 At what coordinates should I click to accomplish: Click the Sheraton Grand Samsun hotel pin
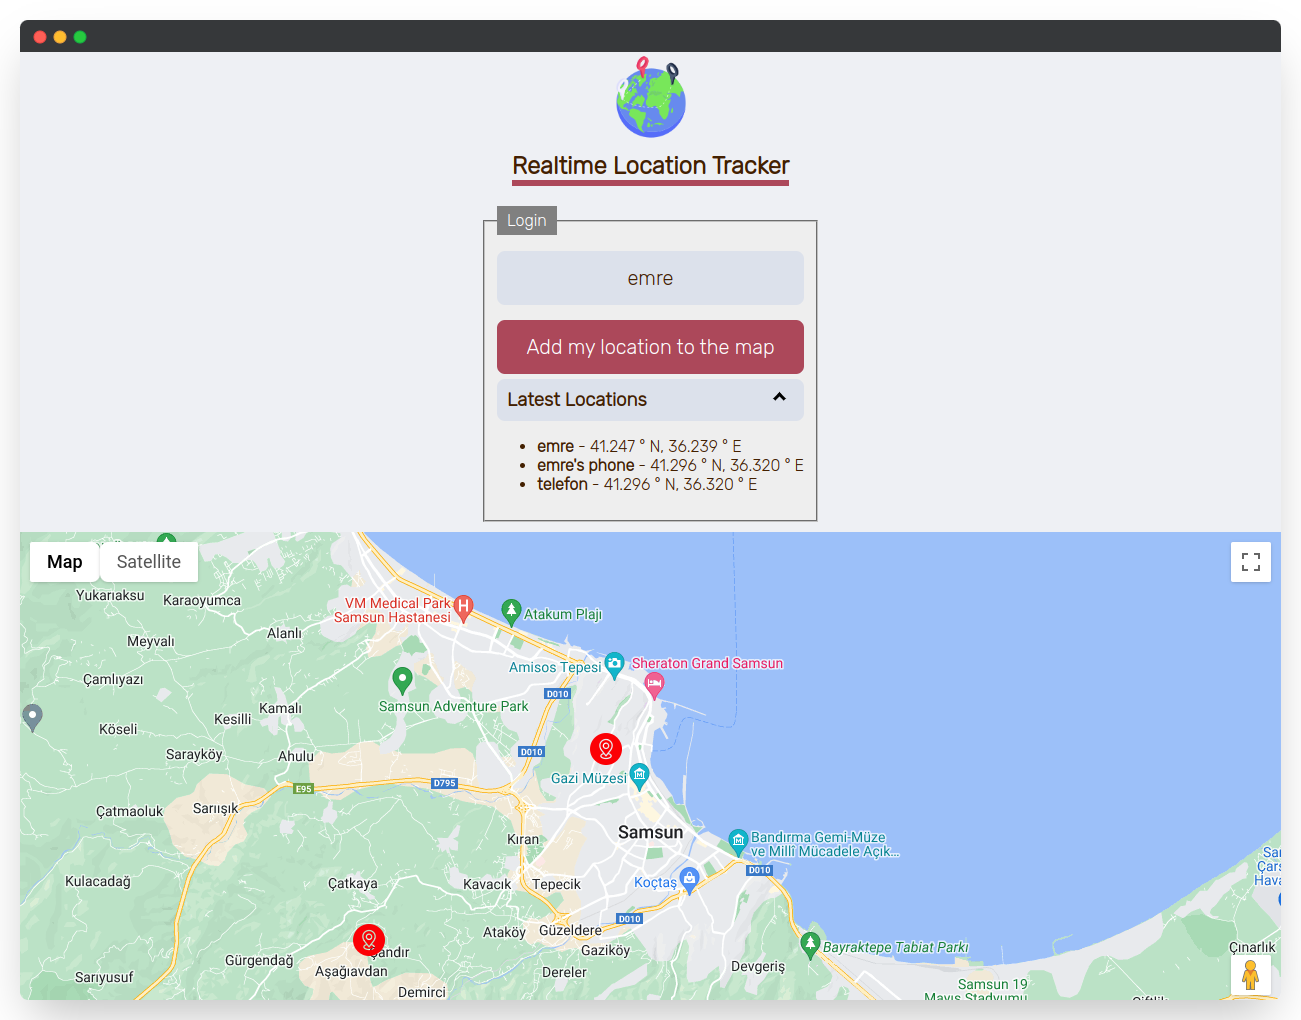click(654, 685)
